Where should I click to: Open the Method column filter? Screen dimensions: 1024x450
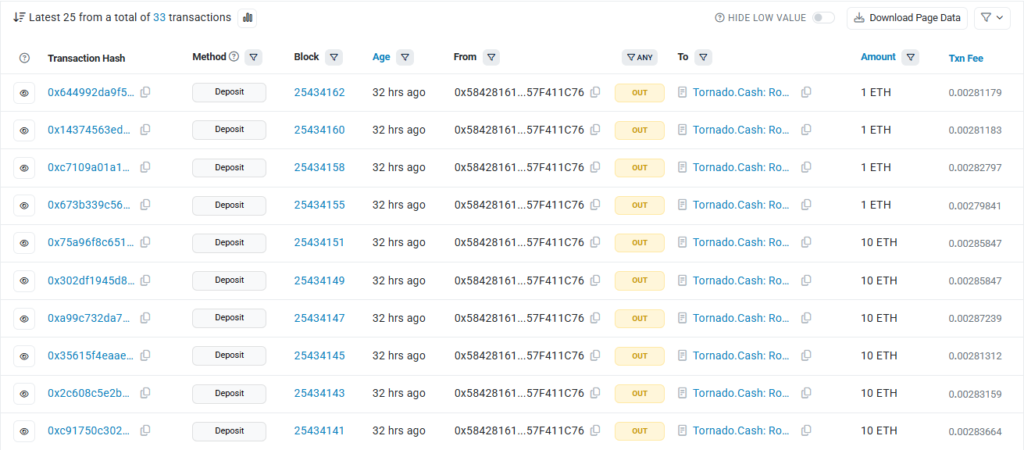(253, 57)
